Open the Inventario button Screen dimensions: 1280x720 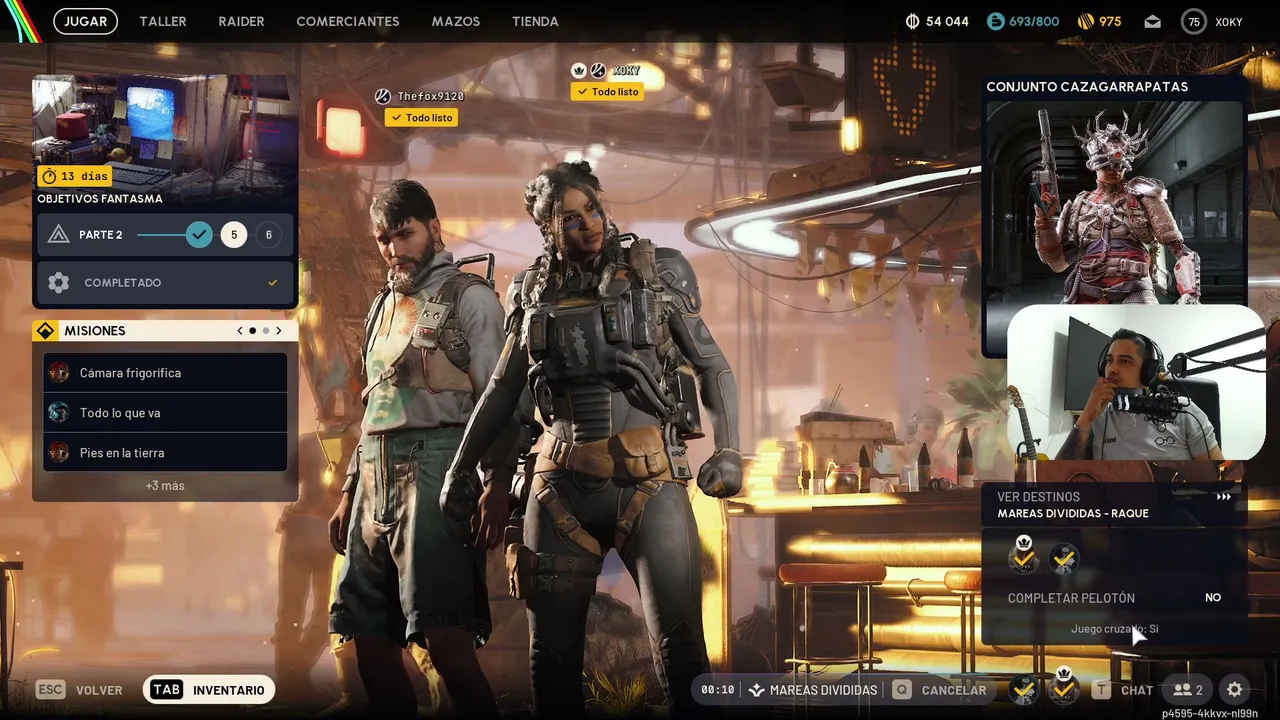pos(208,690)
